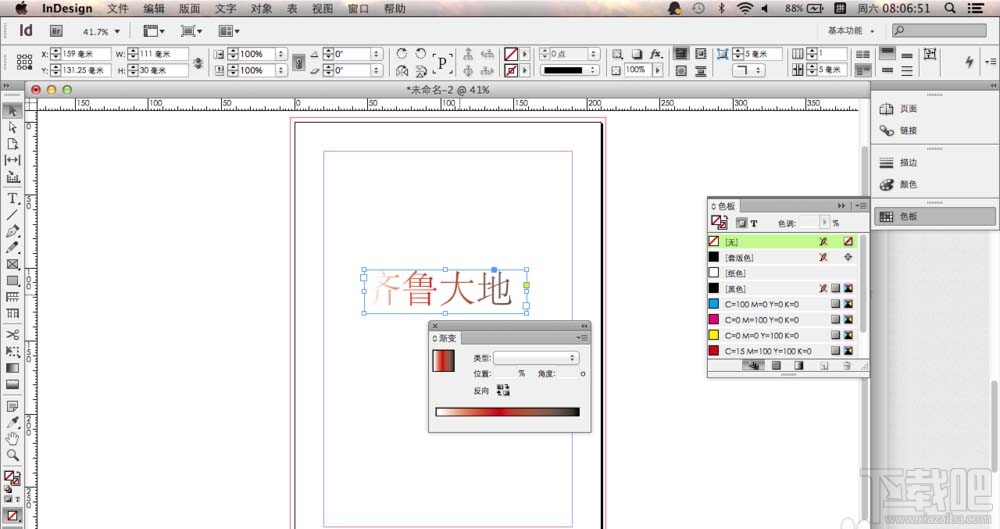Show only gradient swatches in panel footer
This screenshot has height=529, width=1000.
click(798, 366)
